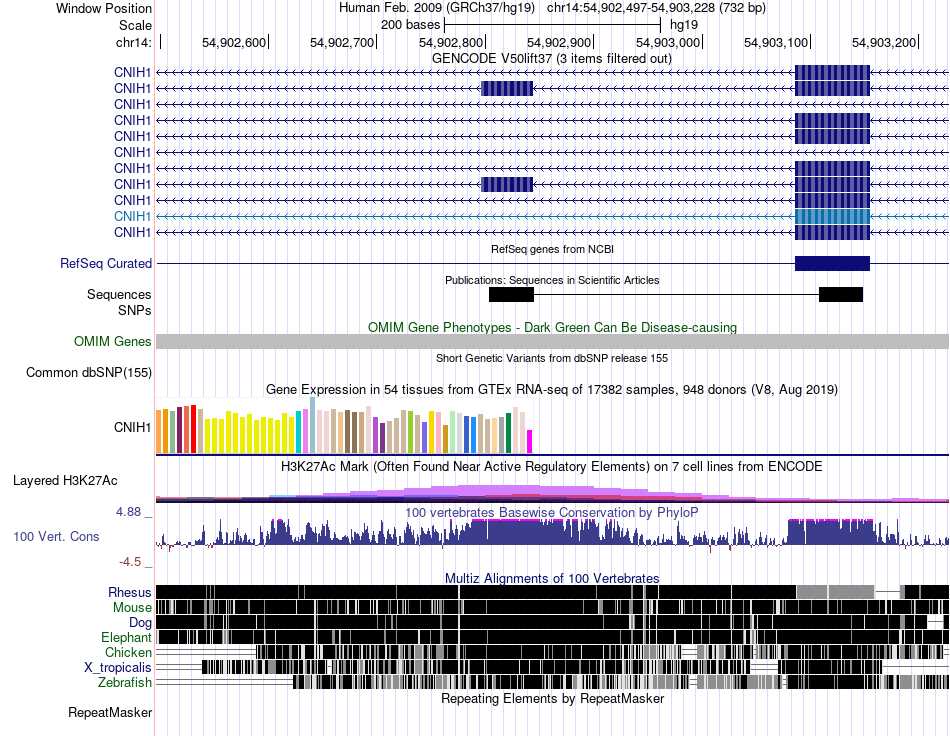Image resolution: width=950 pixels, height=736 pixels.
Task: Open Repeating Elements by RepeatMasker title
Action: pyautogui.click(x=552, y=699)
